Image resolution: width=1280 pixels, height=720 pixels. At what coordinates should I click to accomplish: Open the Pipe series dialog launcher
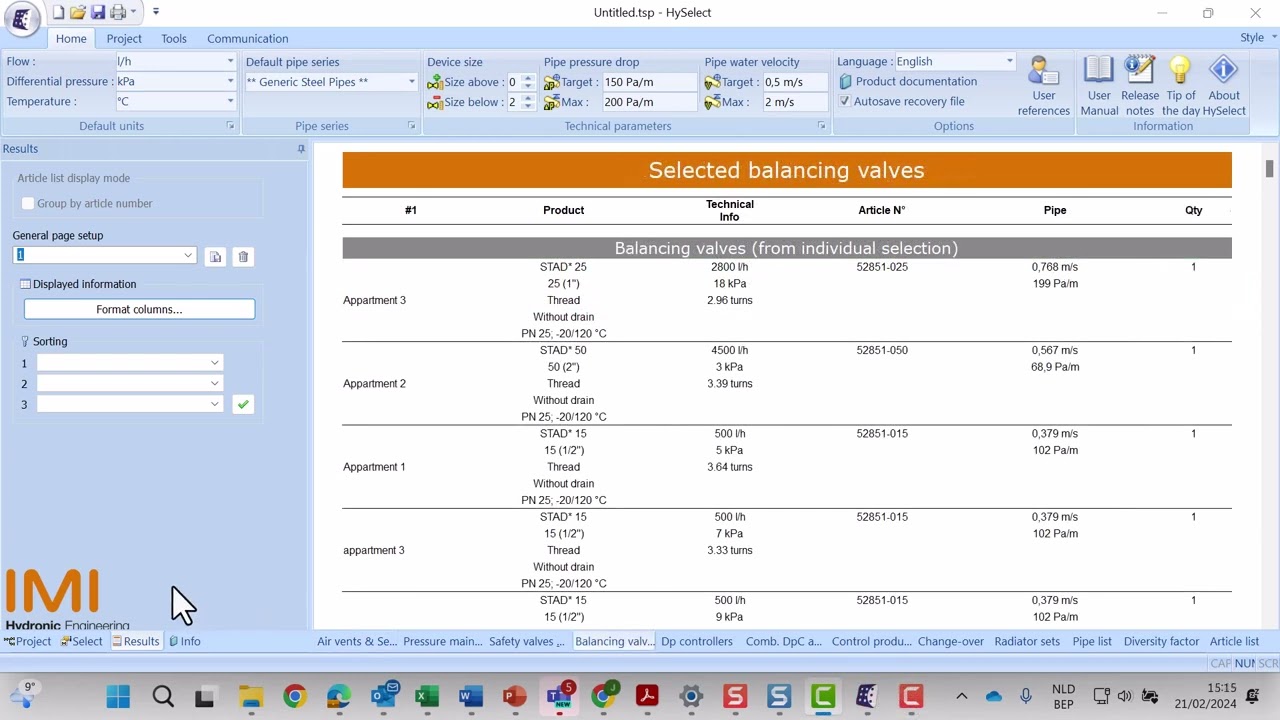pos(411,126)
